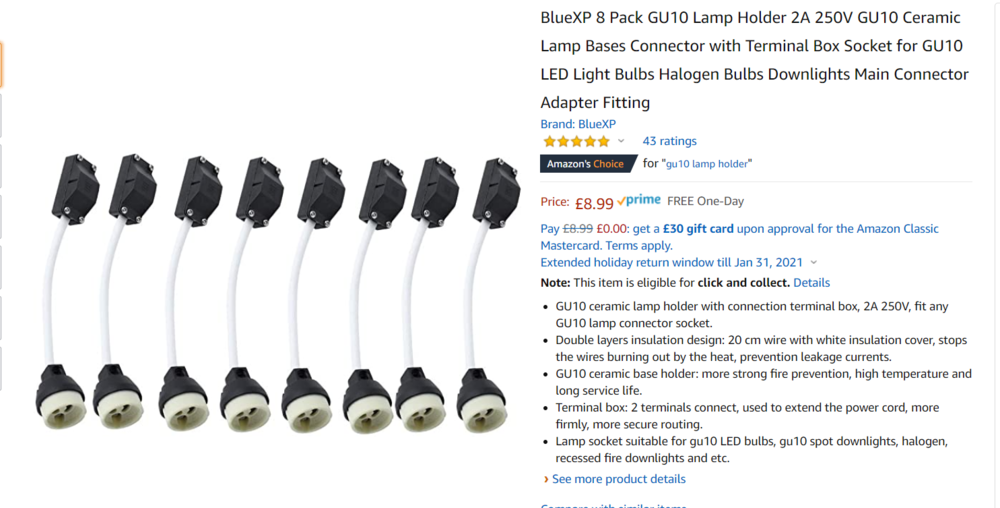Select the second image thumbnail on left edge
Viewport: 1000px width, 508px height.
(x=1, y=115)
